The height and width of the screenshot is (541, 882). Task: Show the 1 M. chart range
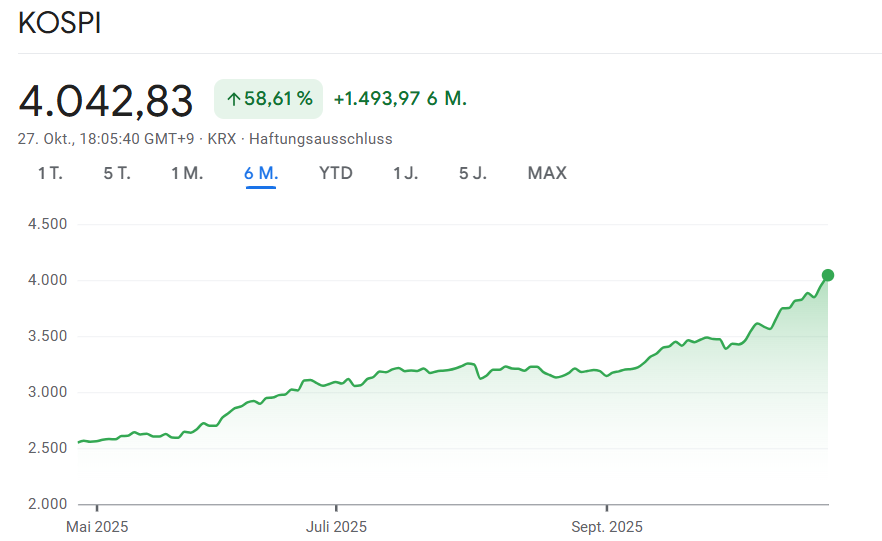point(187,173)
